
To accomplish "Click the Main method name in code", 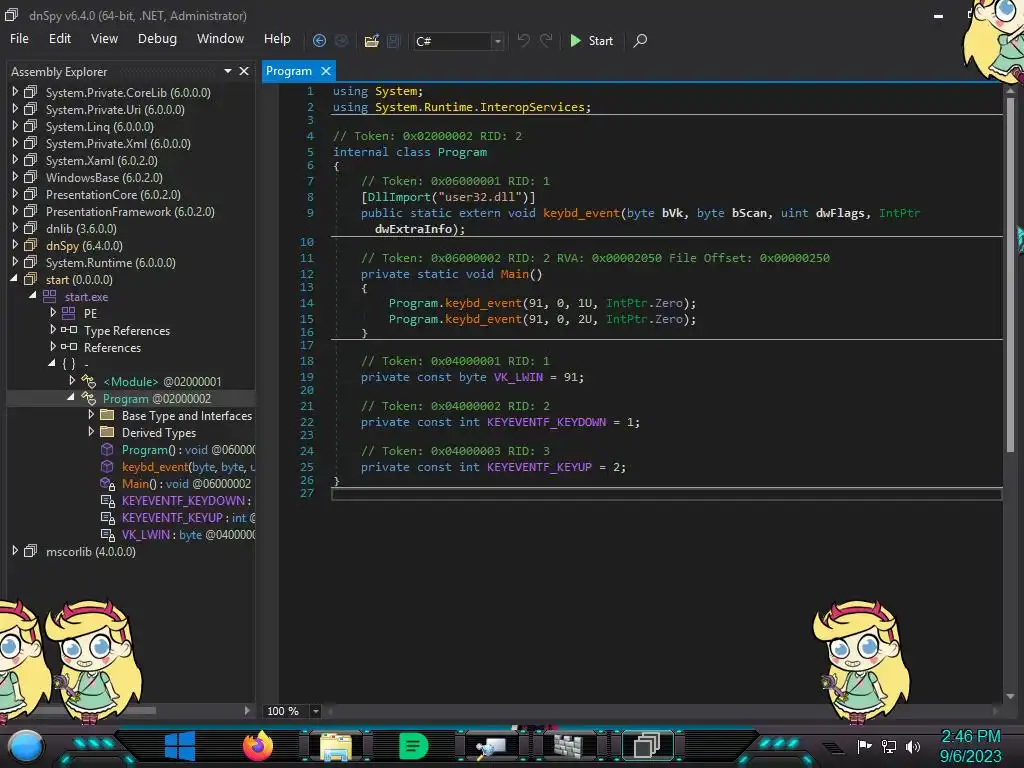I will 514,274.
